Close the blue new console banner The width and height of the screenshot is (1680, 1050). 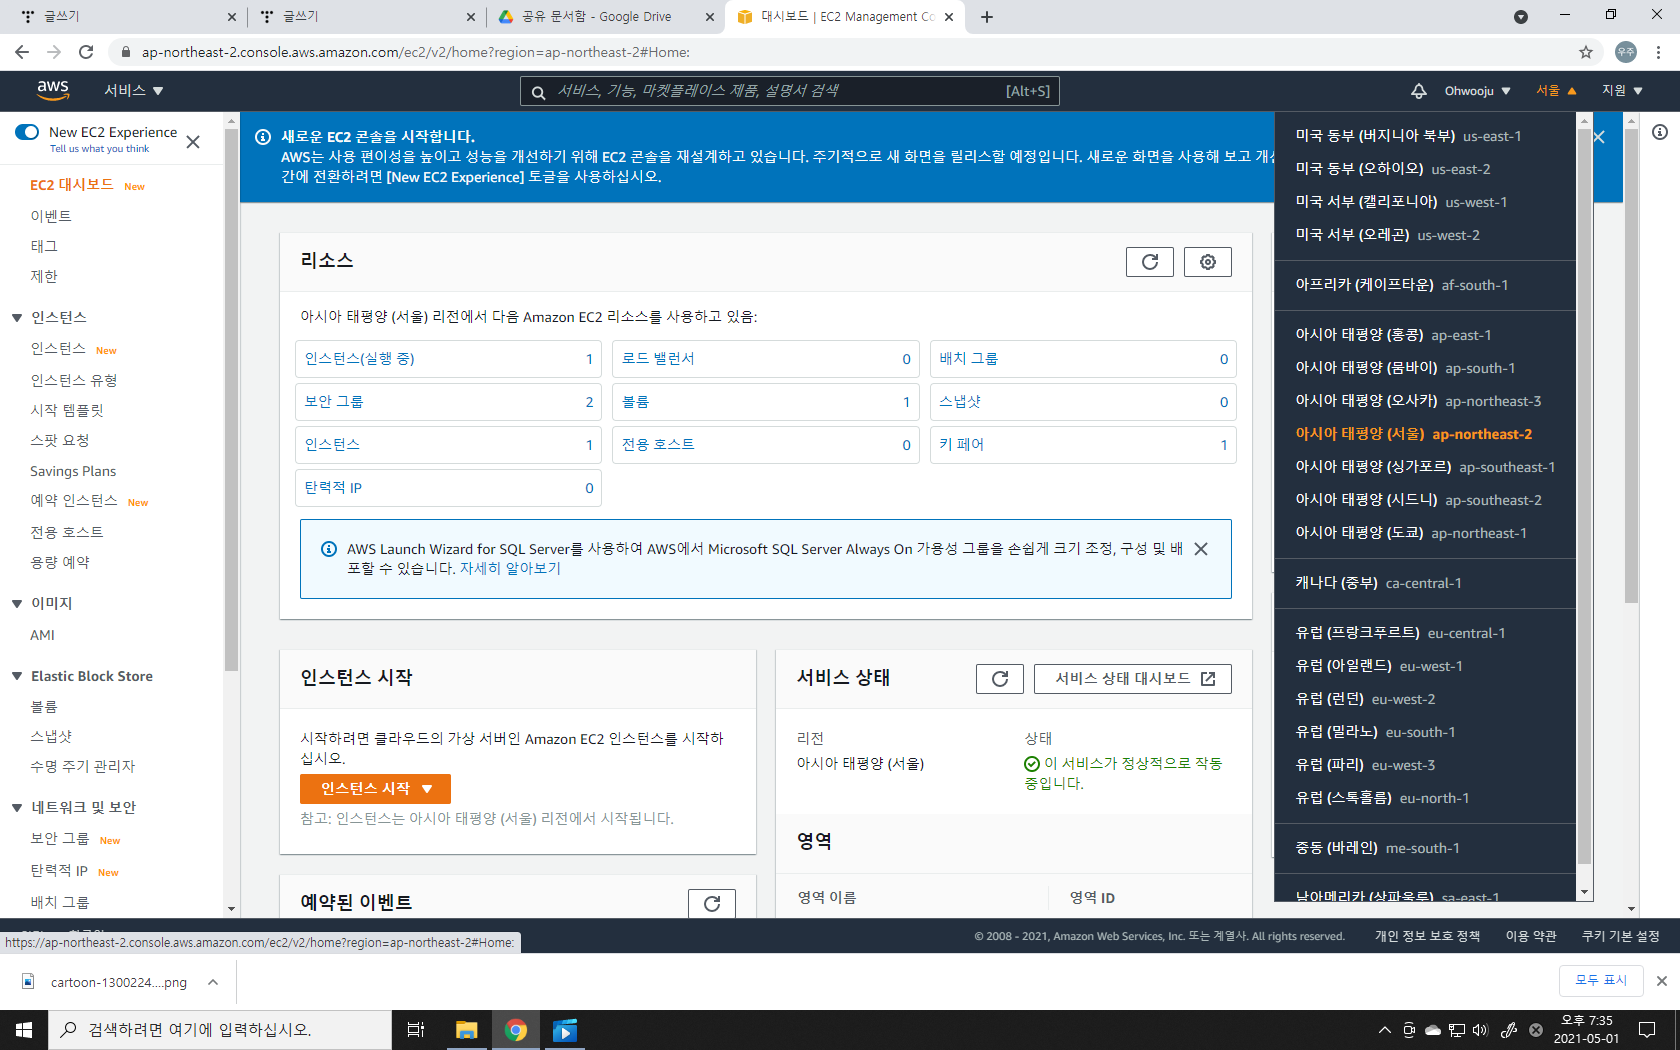click(x=1599, y=137)
